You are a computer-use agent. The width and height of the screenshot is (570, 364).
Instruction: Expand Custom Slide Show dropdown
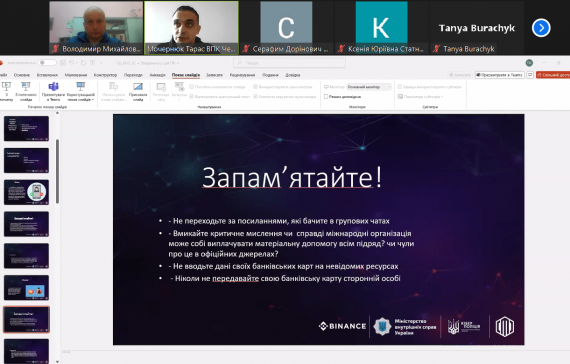coord(81,91)
